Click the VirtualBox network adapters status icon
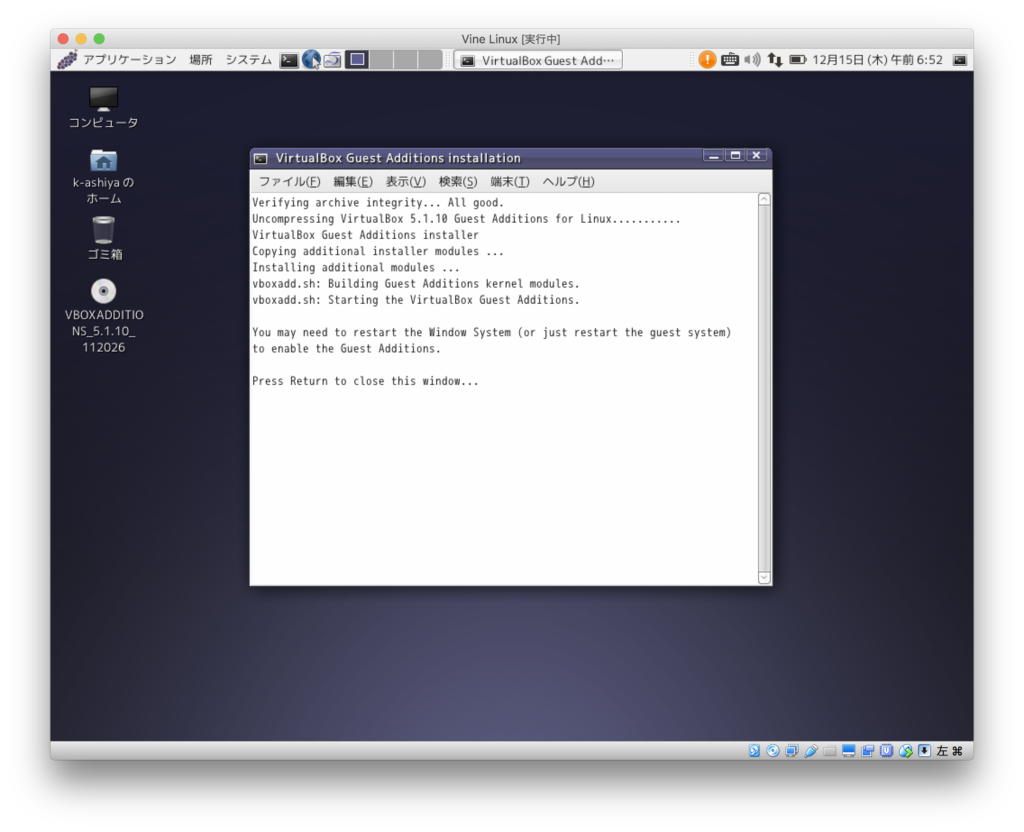 coord(792,751)
